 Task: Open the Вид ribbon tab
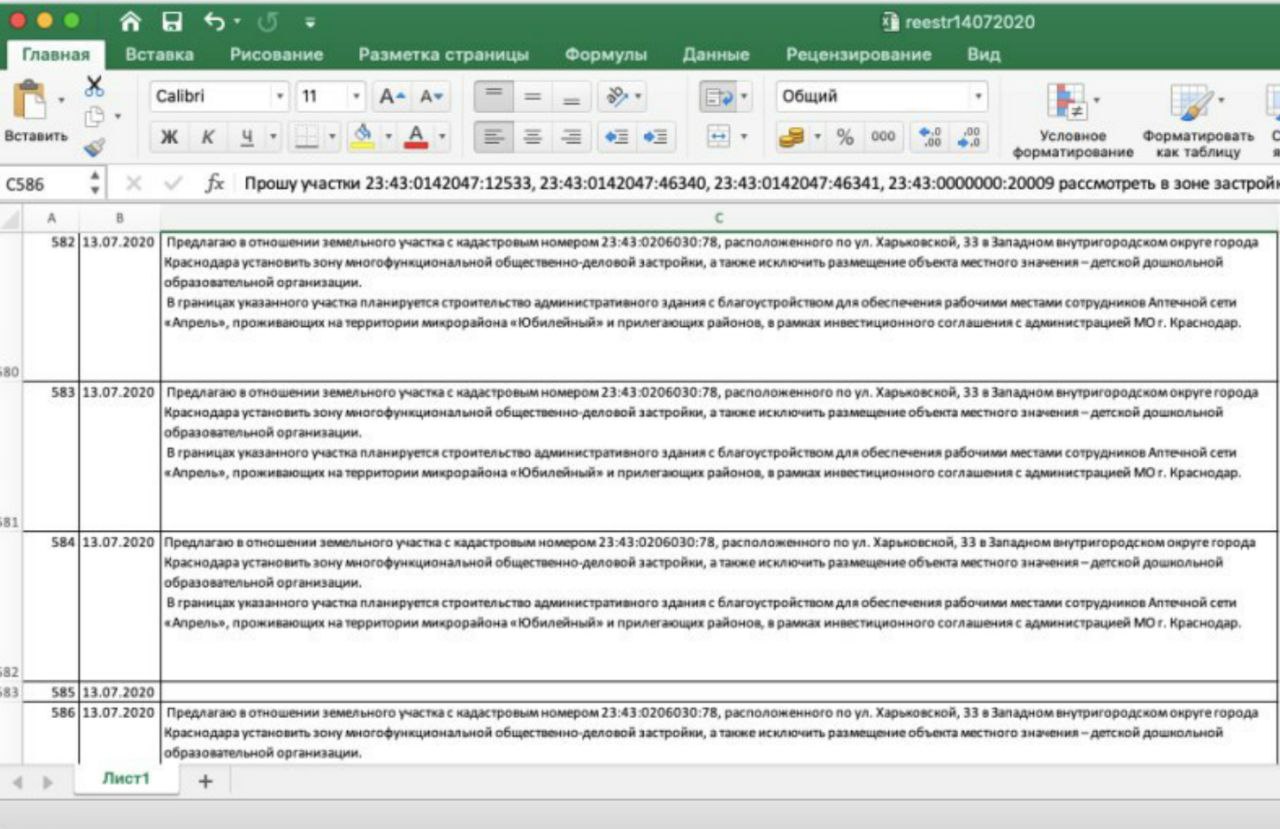click(984, 55)
